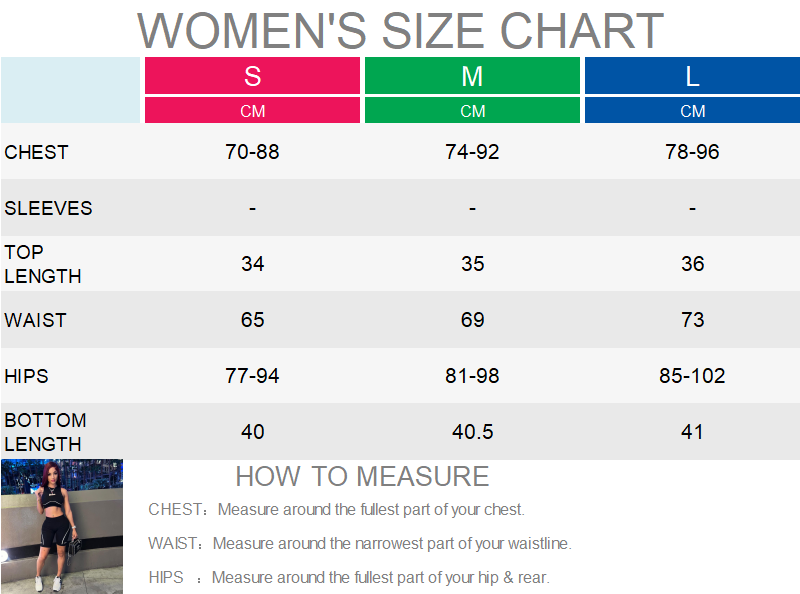The height and width of the screenshot is (594, 800).
Task: Click the SLEEVES row label
Action: [x=48, y=208]
